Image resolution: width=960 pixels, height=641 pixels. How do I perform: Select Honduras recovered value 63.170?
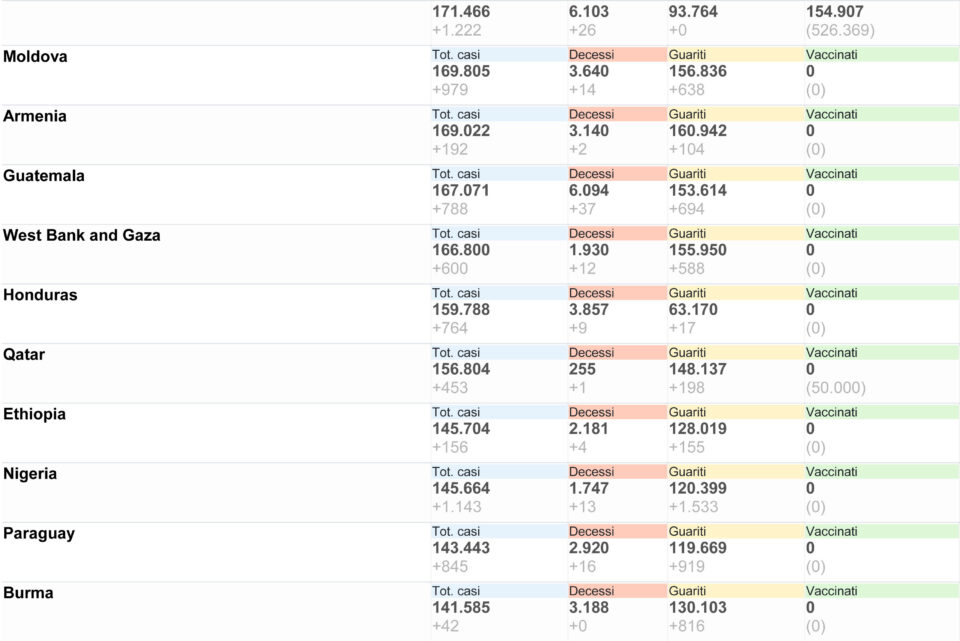pyautogui.click(x=693, y=310)
